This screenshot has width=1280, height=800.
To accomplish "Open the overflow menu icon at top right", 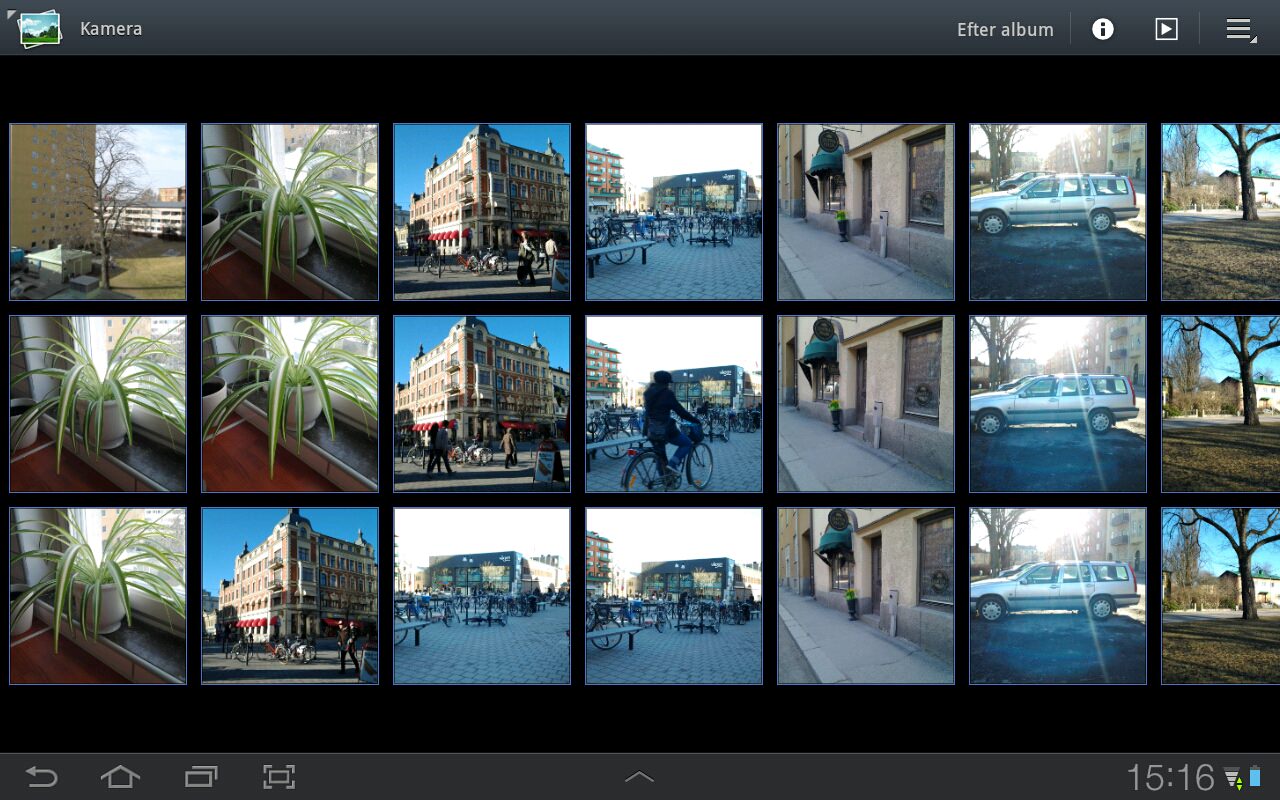I will (1240, 29).
